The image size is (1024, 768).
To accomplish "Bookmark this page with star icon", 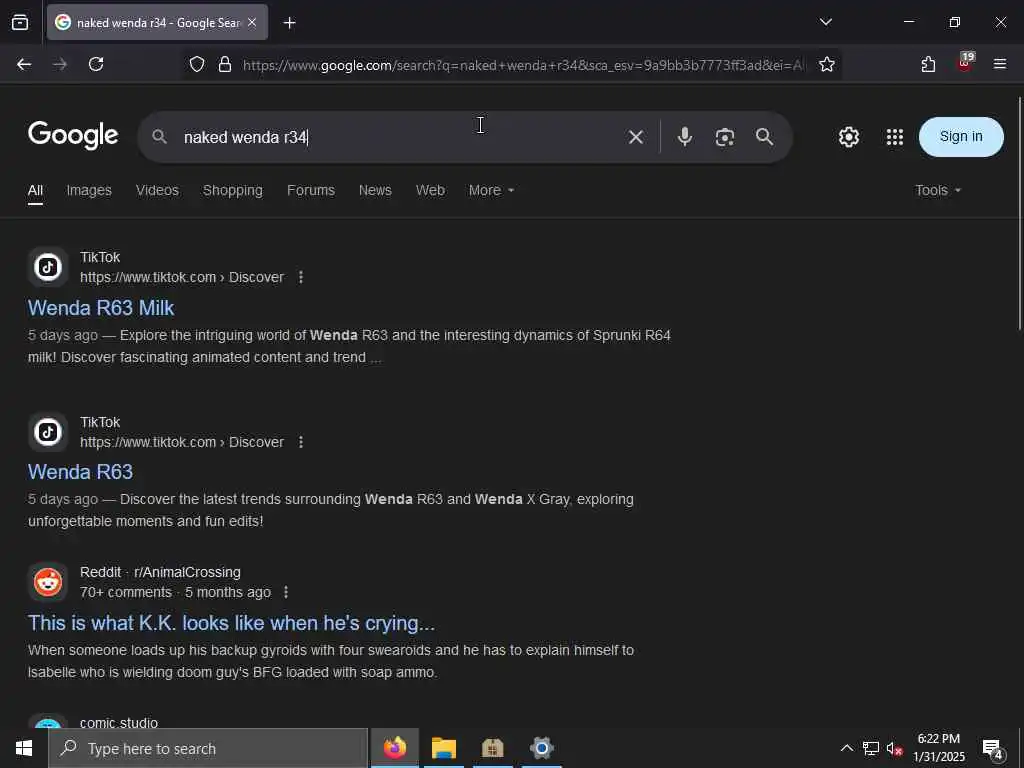I will (x=827, y=64).
